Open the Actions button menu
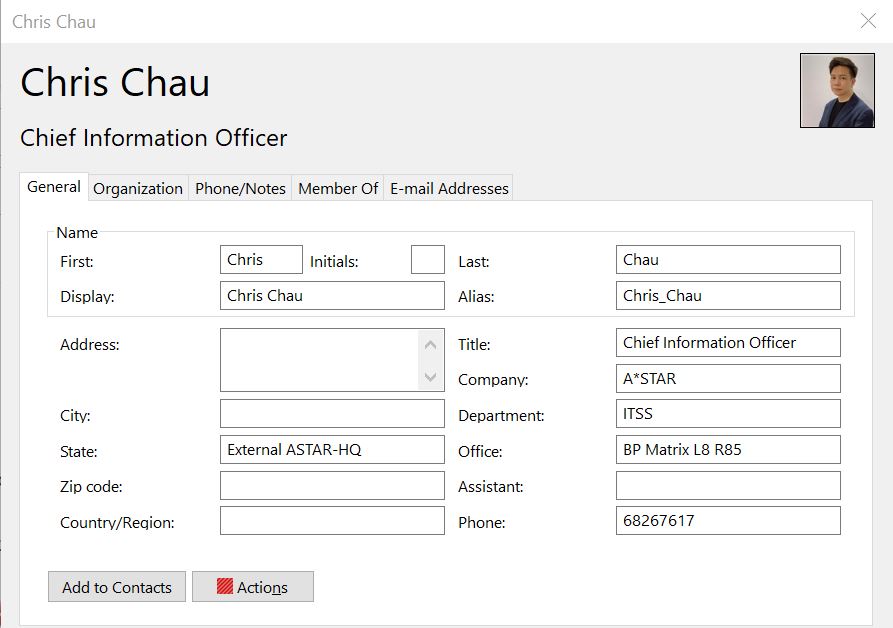 (253, 586)
